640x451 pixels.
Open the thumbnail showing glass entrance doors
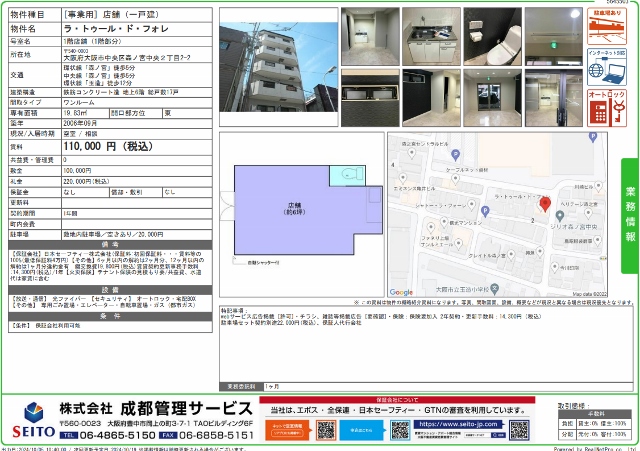tap(493, 98)
